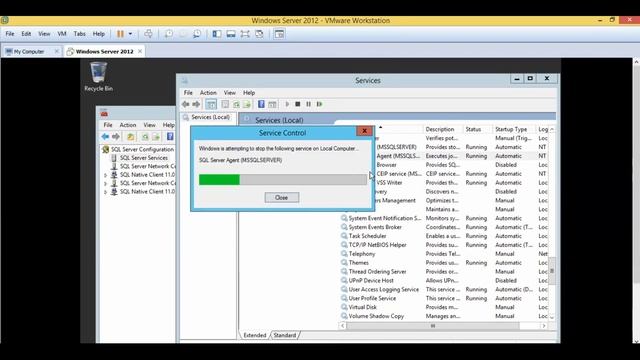Enter VMware full screen mode icon
Screen dimensions: 640x360
[x=245, y=34]
